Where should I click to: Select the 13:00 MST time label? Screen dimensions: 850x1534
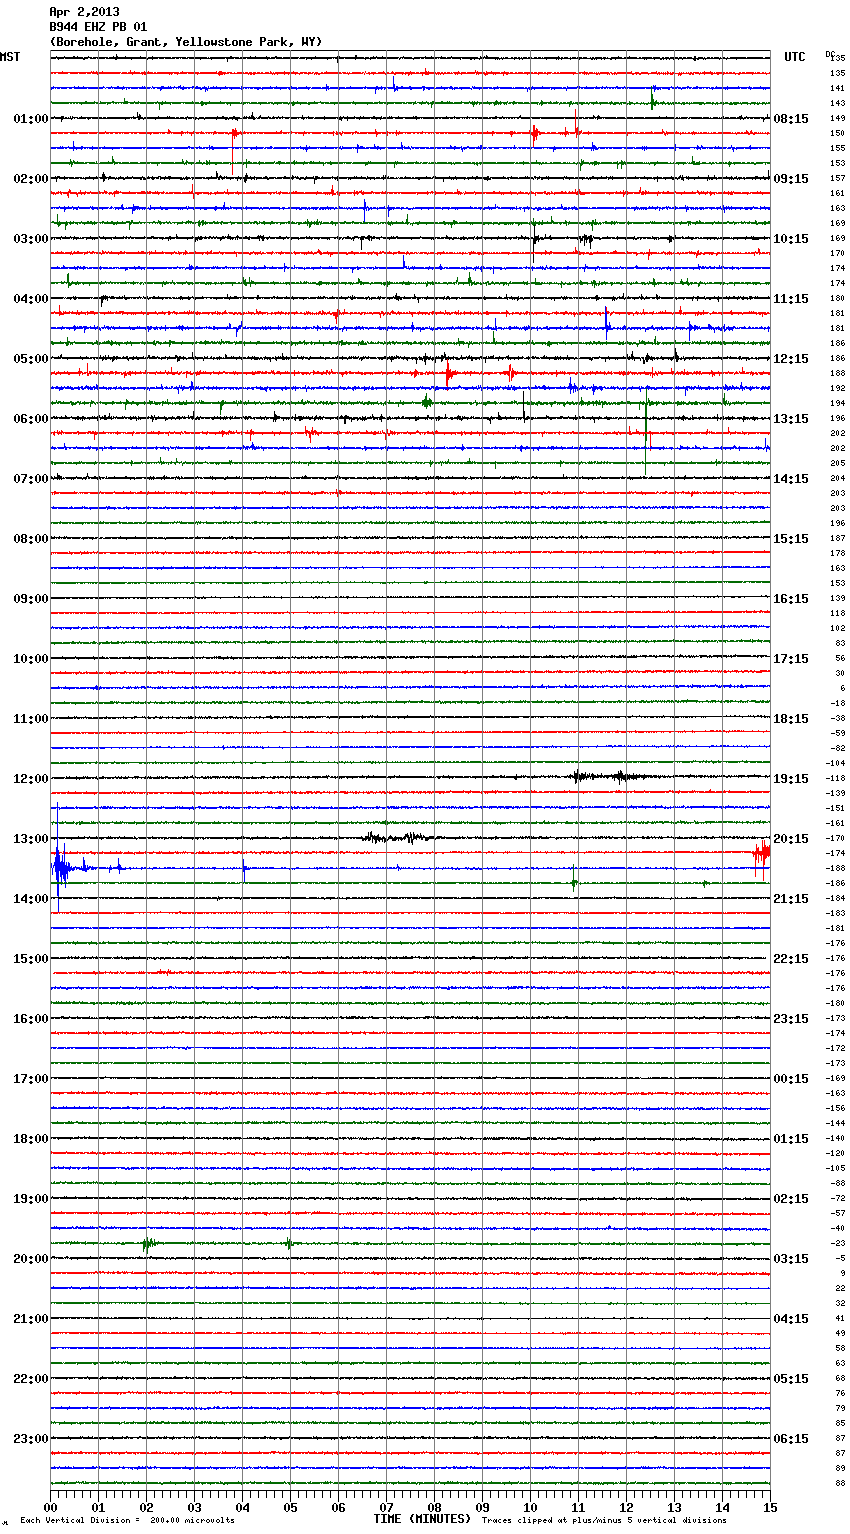pos(31,839)
